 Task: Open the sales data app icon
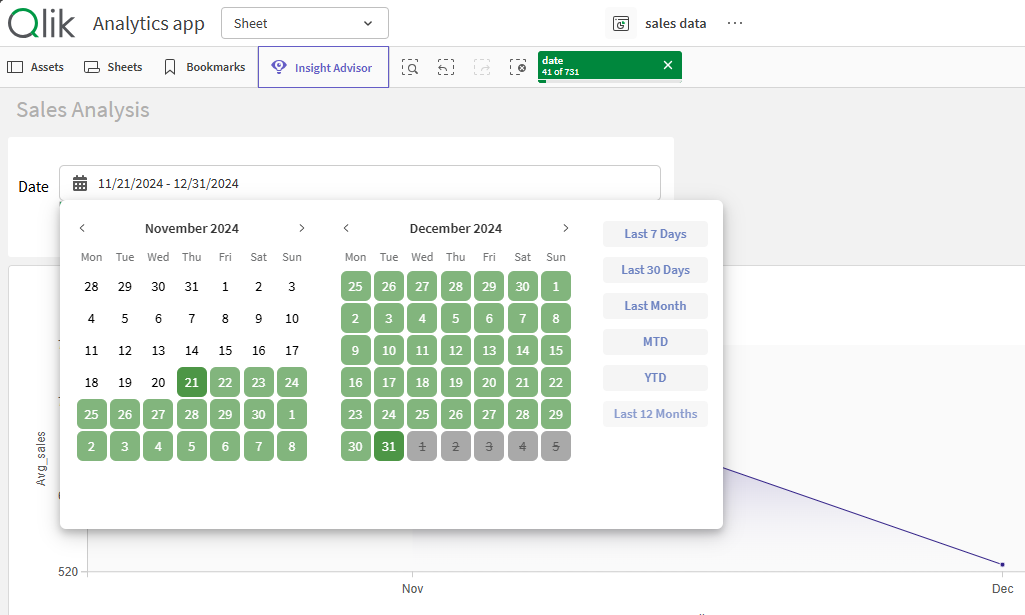tap(621, 23)
